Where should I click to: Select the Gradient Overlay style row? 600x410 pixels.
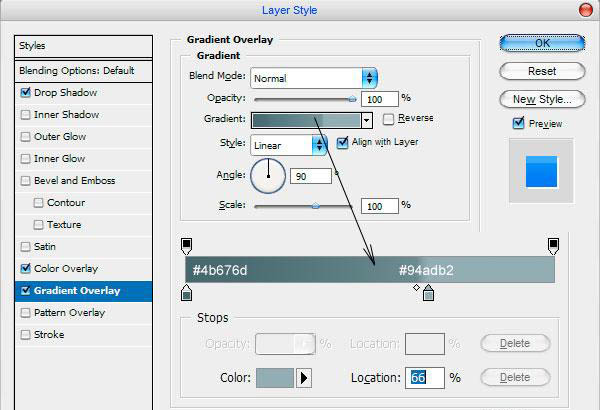tap(83, 291)
